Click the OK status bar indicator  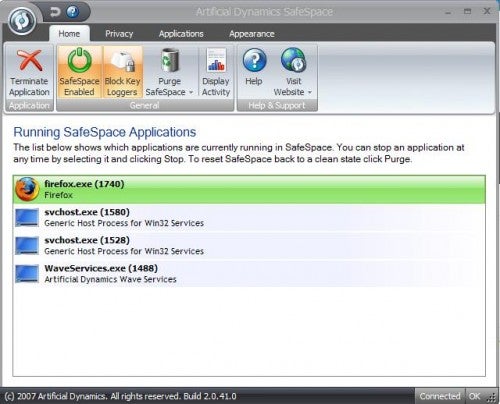click(x=474, y=396)
